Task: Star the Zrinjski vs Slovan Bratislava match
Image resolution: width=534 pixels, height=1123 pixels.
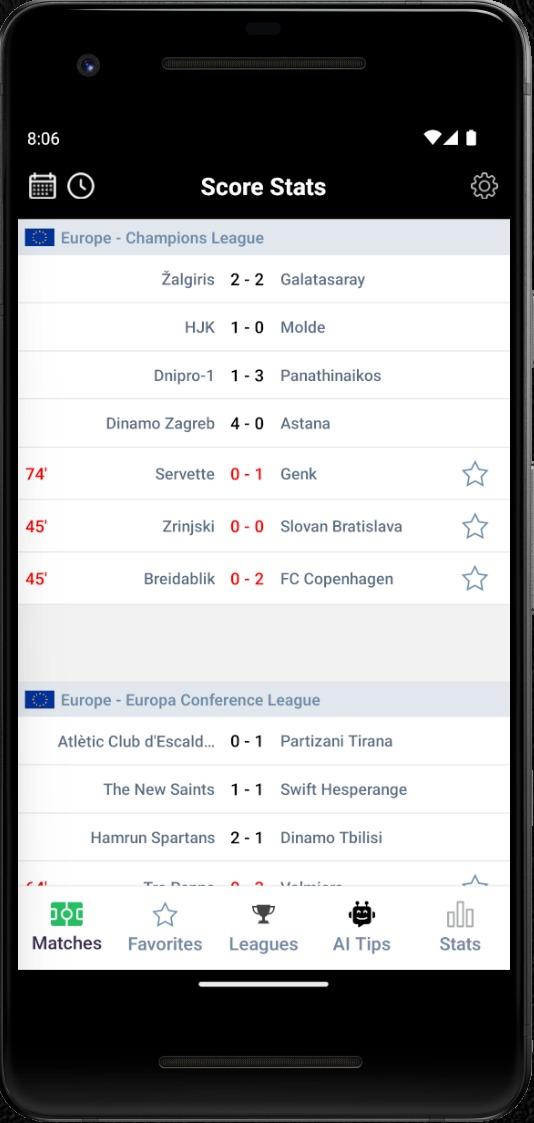Action: pyautogui.click(x=475, y=526)
